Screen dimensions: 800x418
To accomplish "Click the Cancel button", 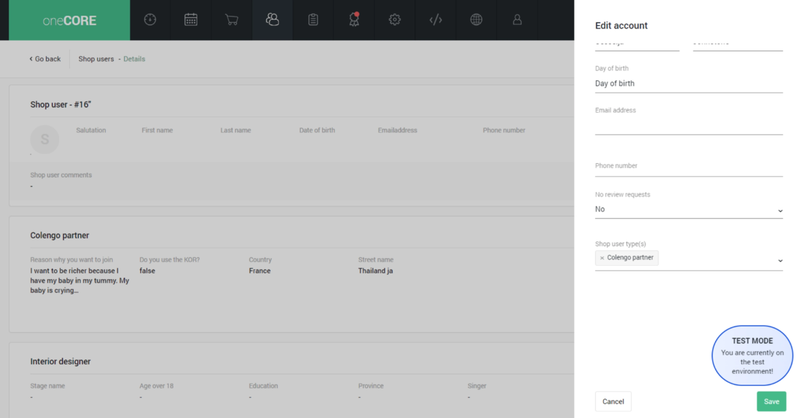I will [613, 401].
